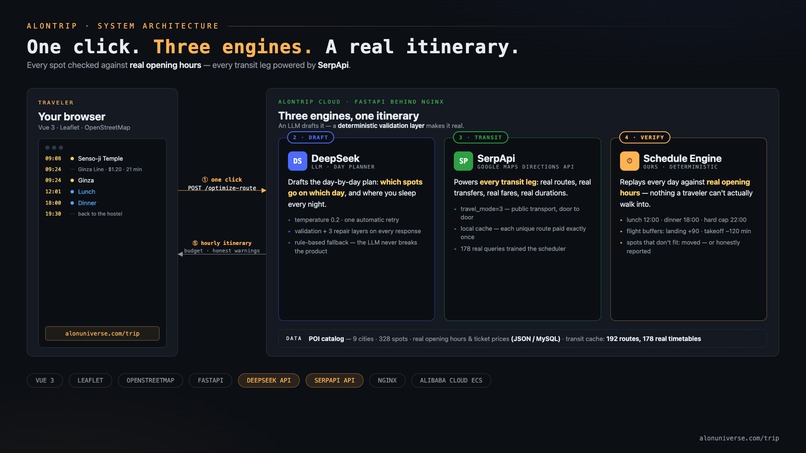Click the 'LLM · DAY PLANNER' subtitle

[x=343, y=167]
